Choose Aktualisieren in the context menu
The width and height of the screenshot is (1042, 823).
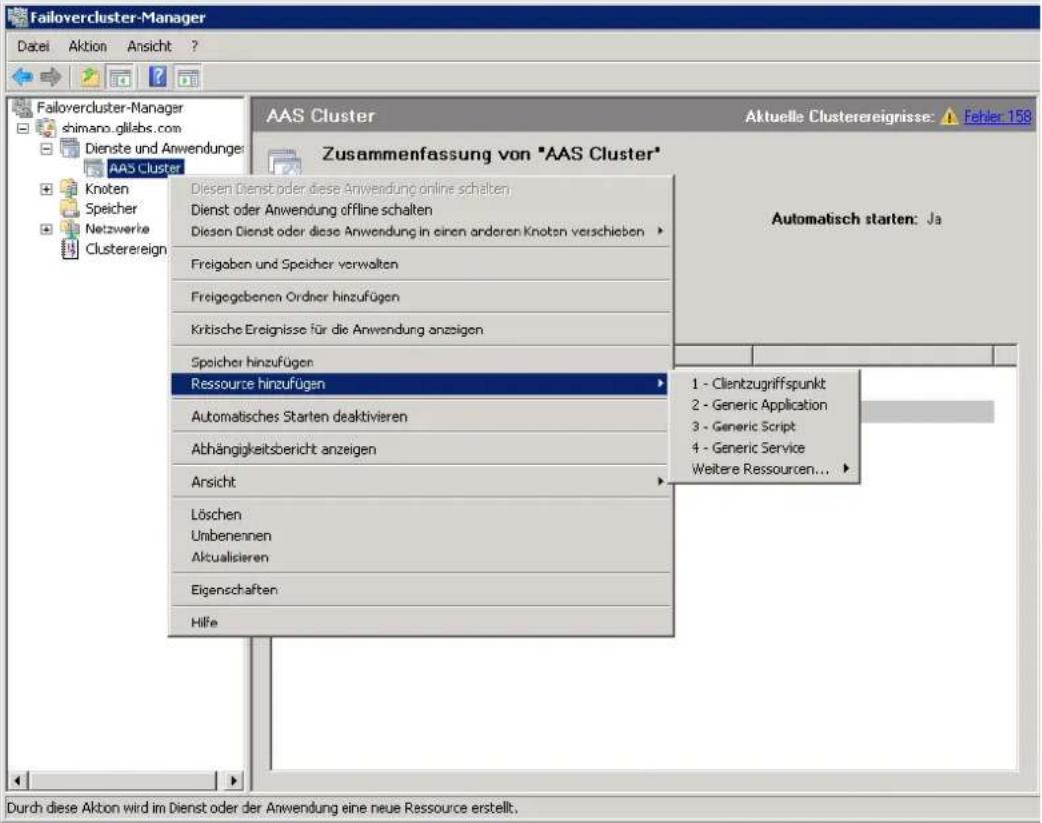coord(421,557)
